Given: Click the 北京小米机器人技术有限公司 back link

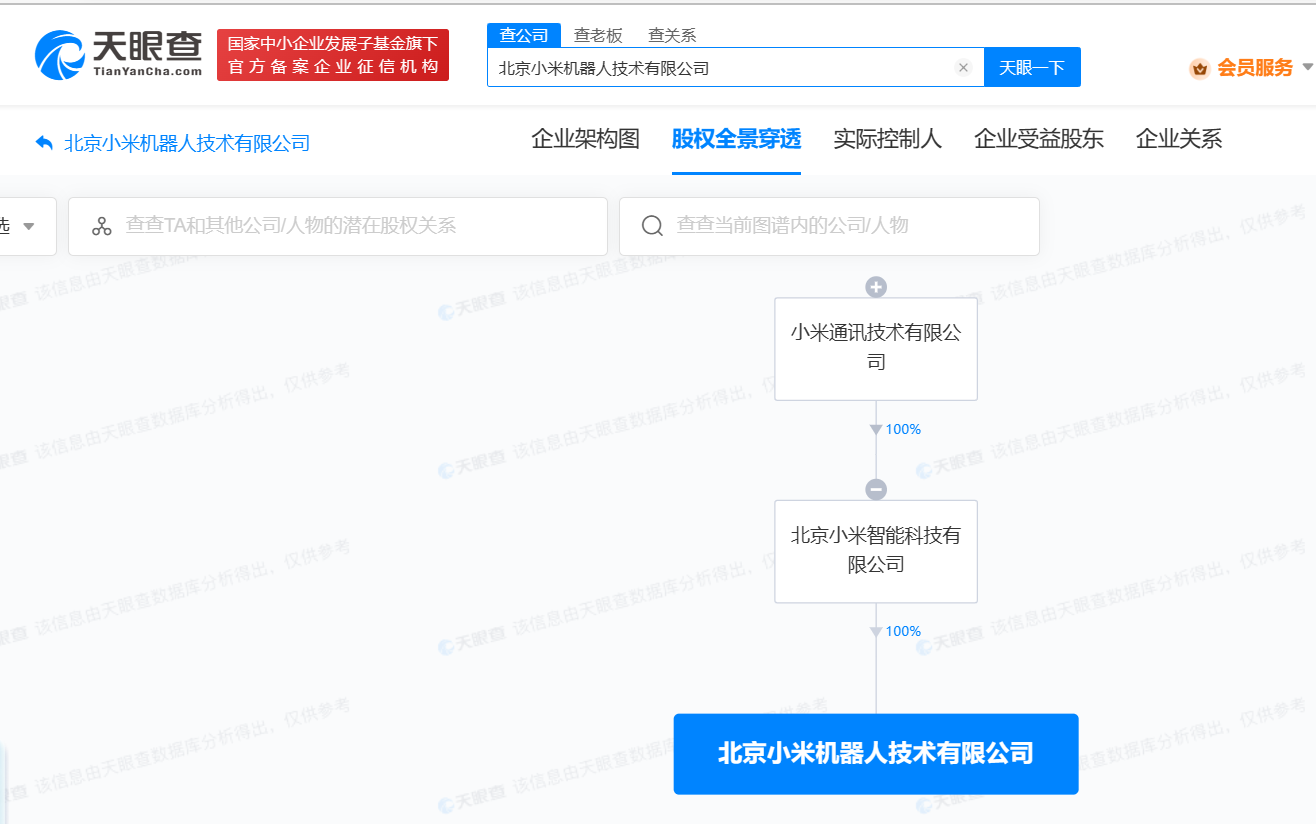Looking at the screenshot, I should pos(187,143).
